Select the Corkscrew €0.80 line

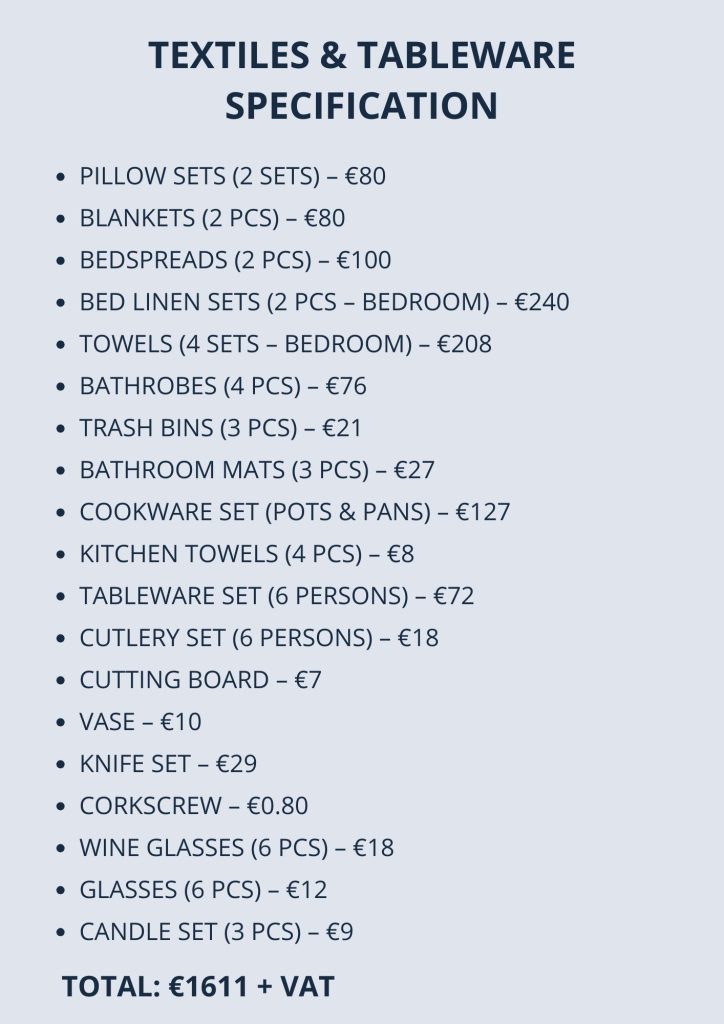pyautogui.click(x=194, y=807)
